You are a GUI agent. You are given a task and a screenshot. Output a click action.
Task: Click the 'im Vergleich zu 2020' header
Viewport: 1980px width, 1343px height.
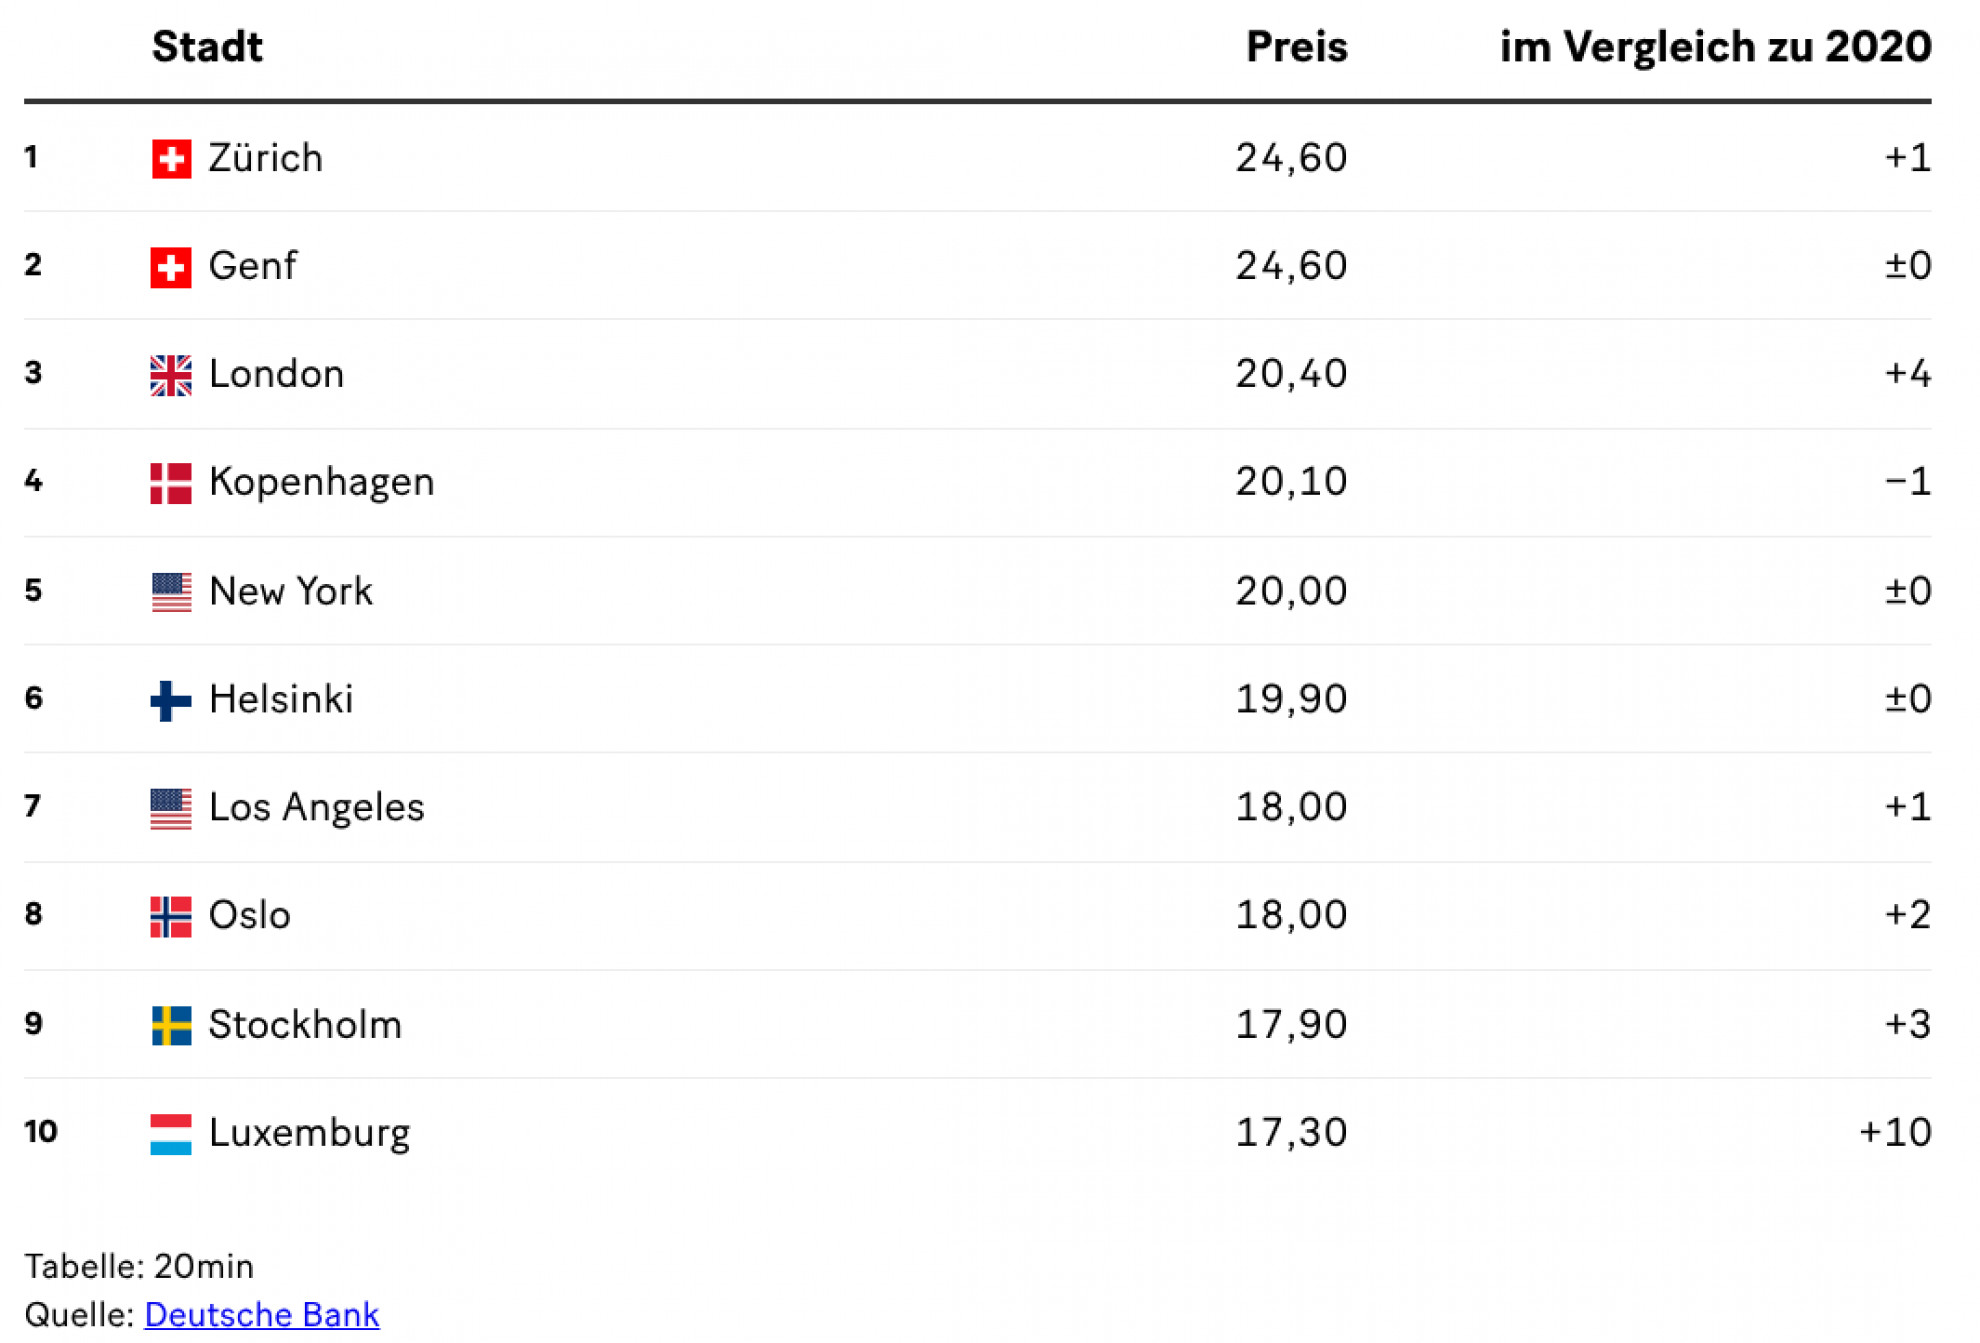click(x=1715, y=47)
